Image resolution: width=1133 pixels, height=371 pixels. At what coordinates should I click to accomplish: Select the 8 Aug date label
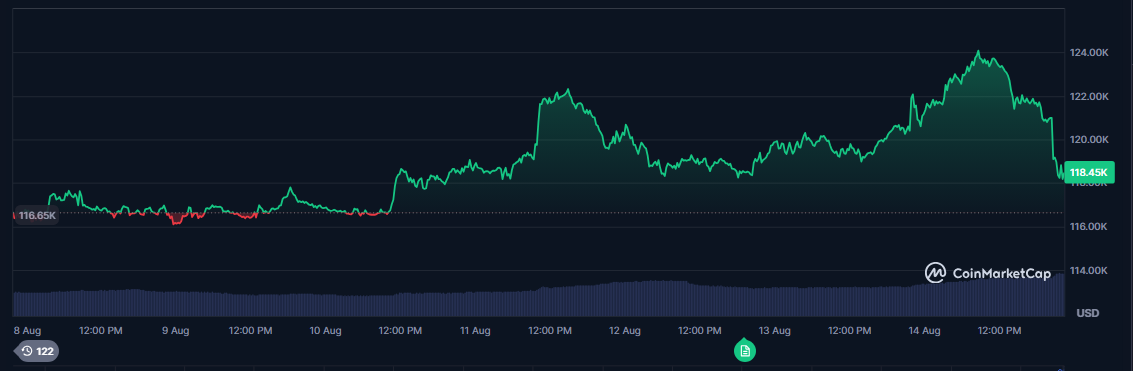[27, 331]
